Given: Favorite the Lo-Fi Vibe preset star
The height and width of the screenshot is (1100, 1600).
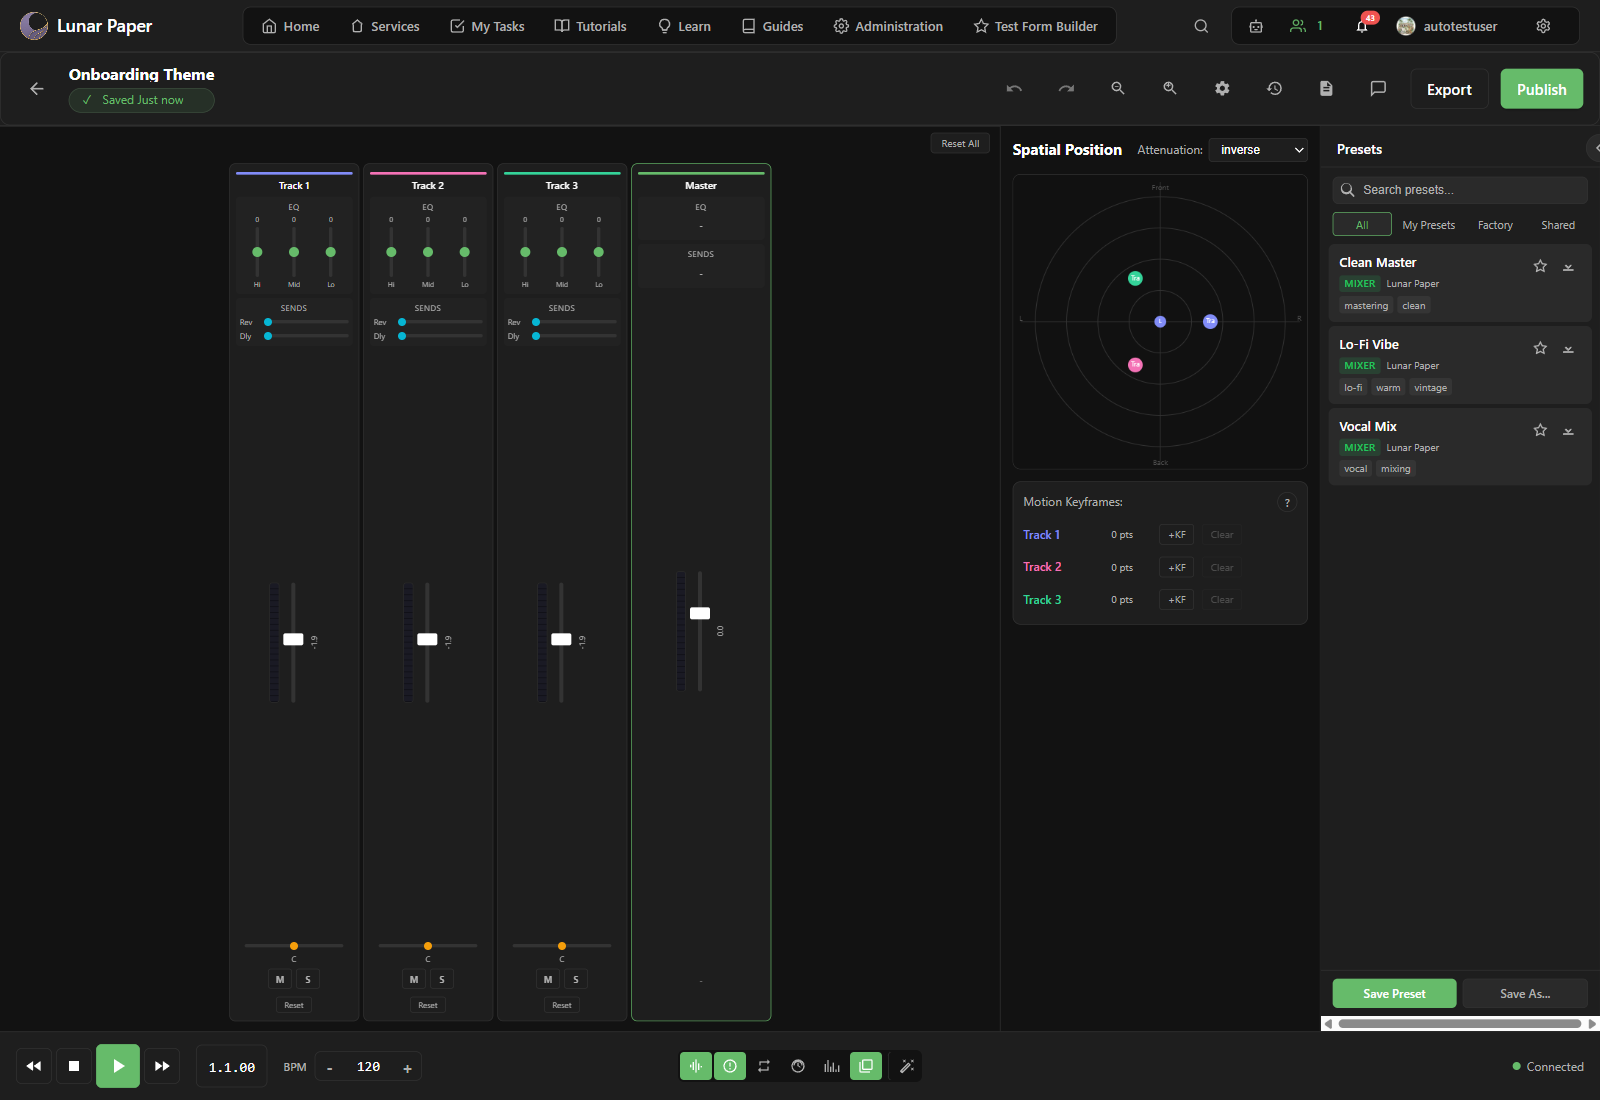Looking at the screenshot, I should coord(1540,348).
